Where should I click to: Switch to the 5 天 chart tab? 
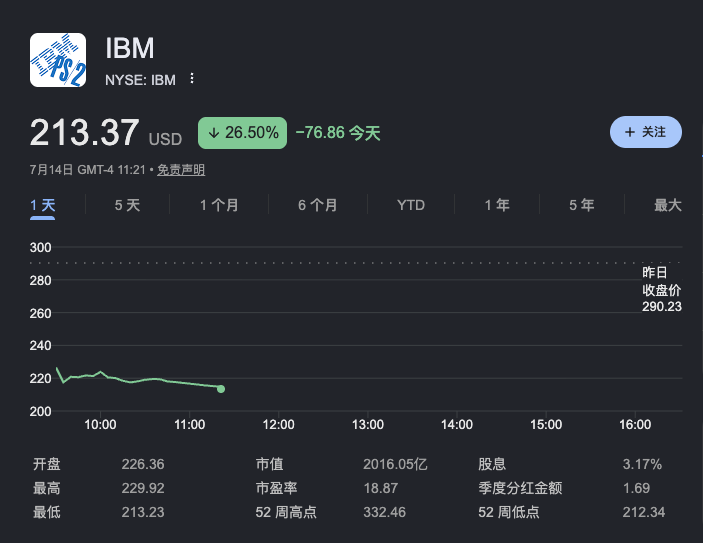(x=127, y=205)
